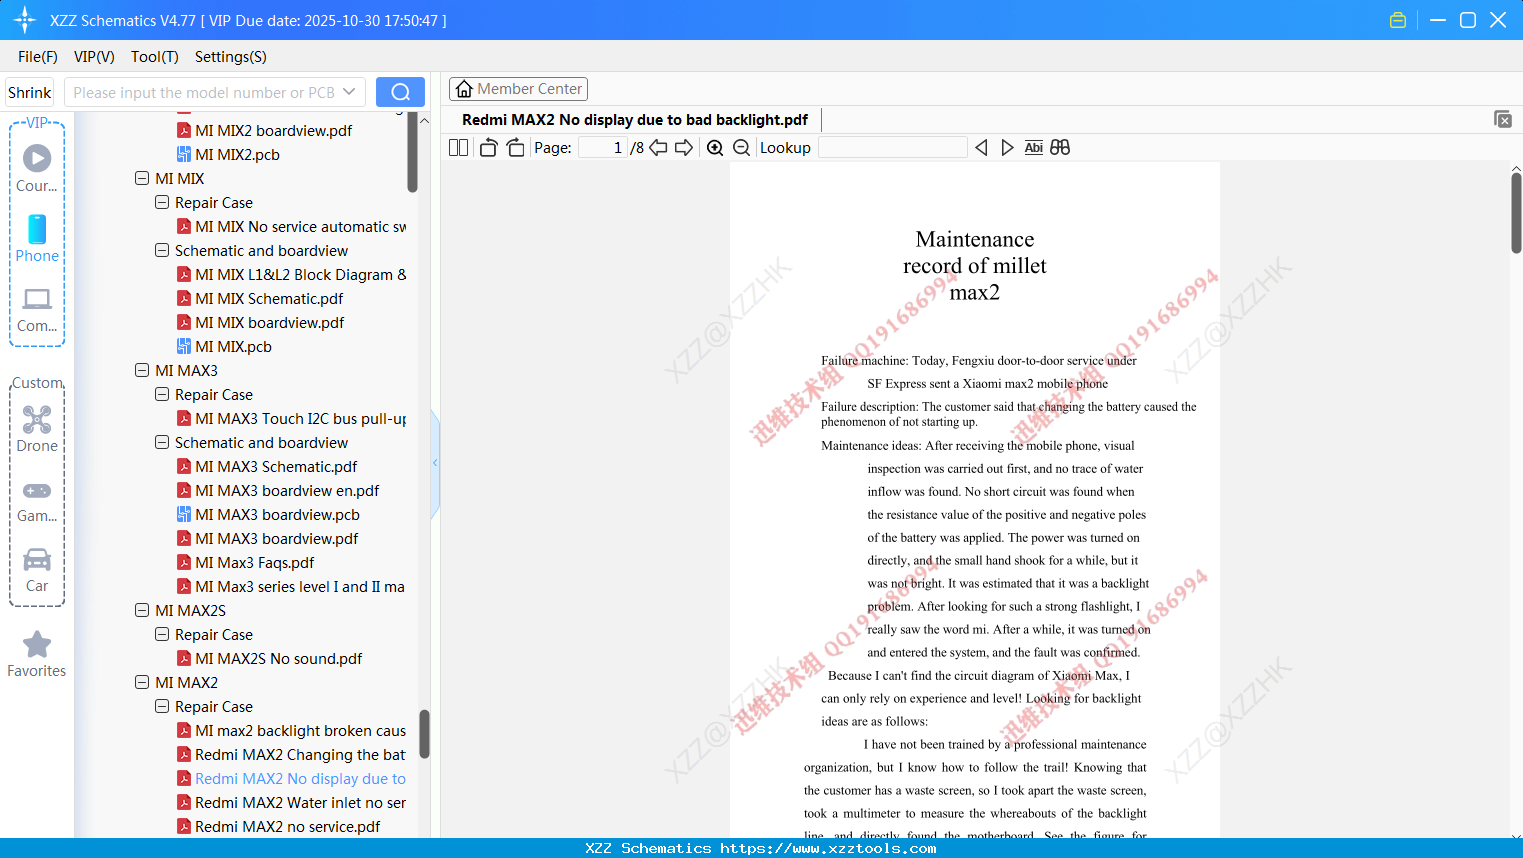The image size is (1523, 858).
Task: Collapse Repair Case under MI MIX
Action: (x=162, y=203)
